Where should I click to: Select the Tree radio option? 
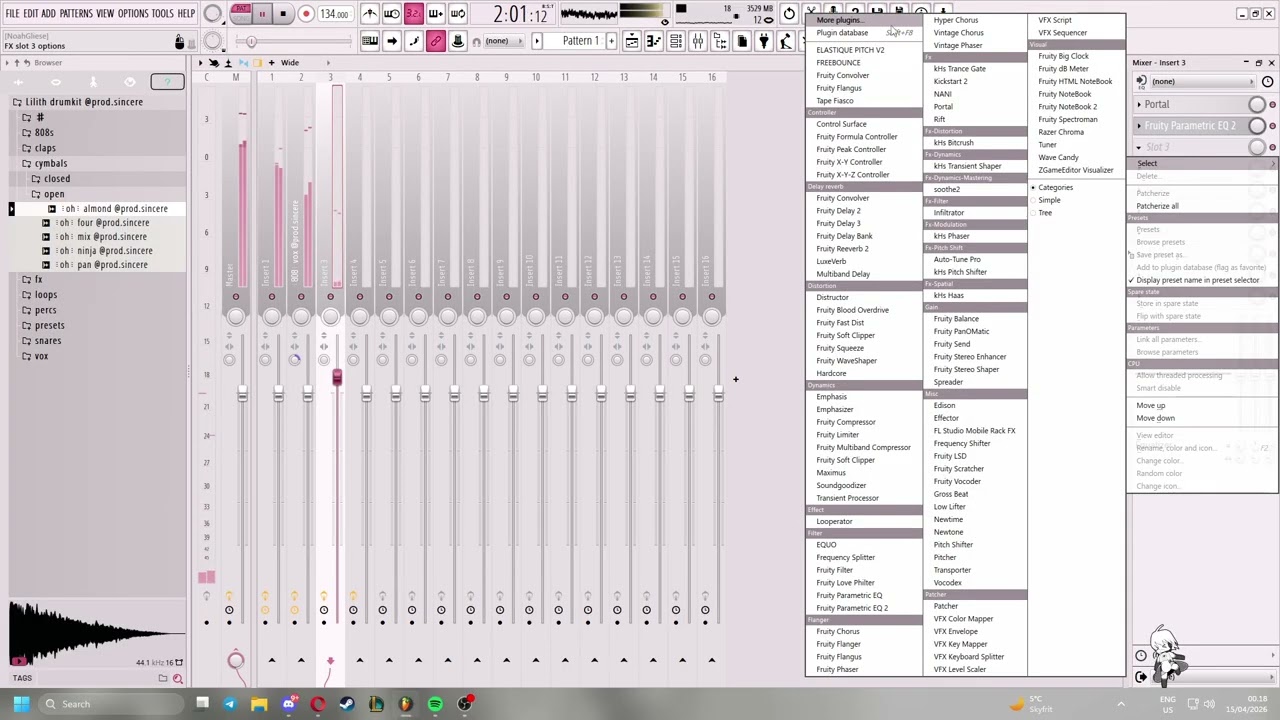pos(1044,213)
